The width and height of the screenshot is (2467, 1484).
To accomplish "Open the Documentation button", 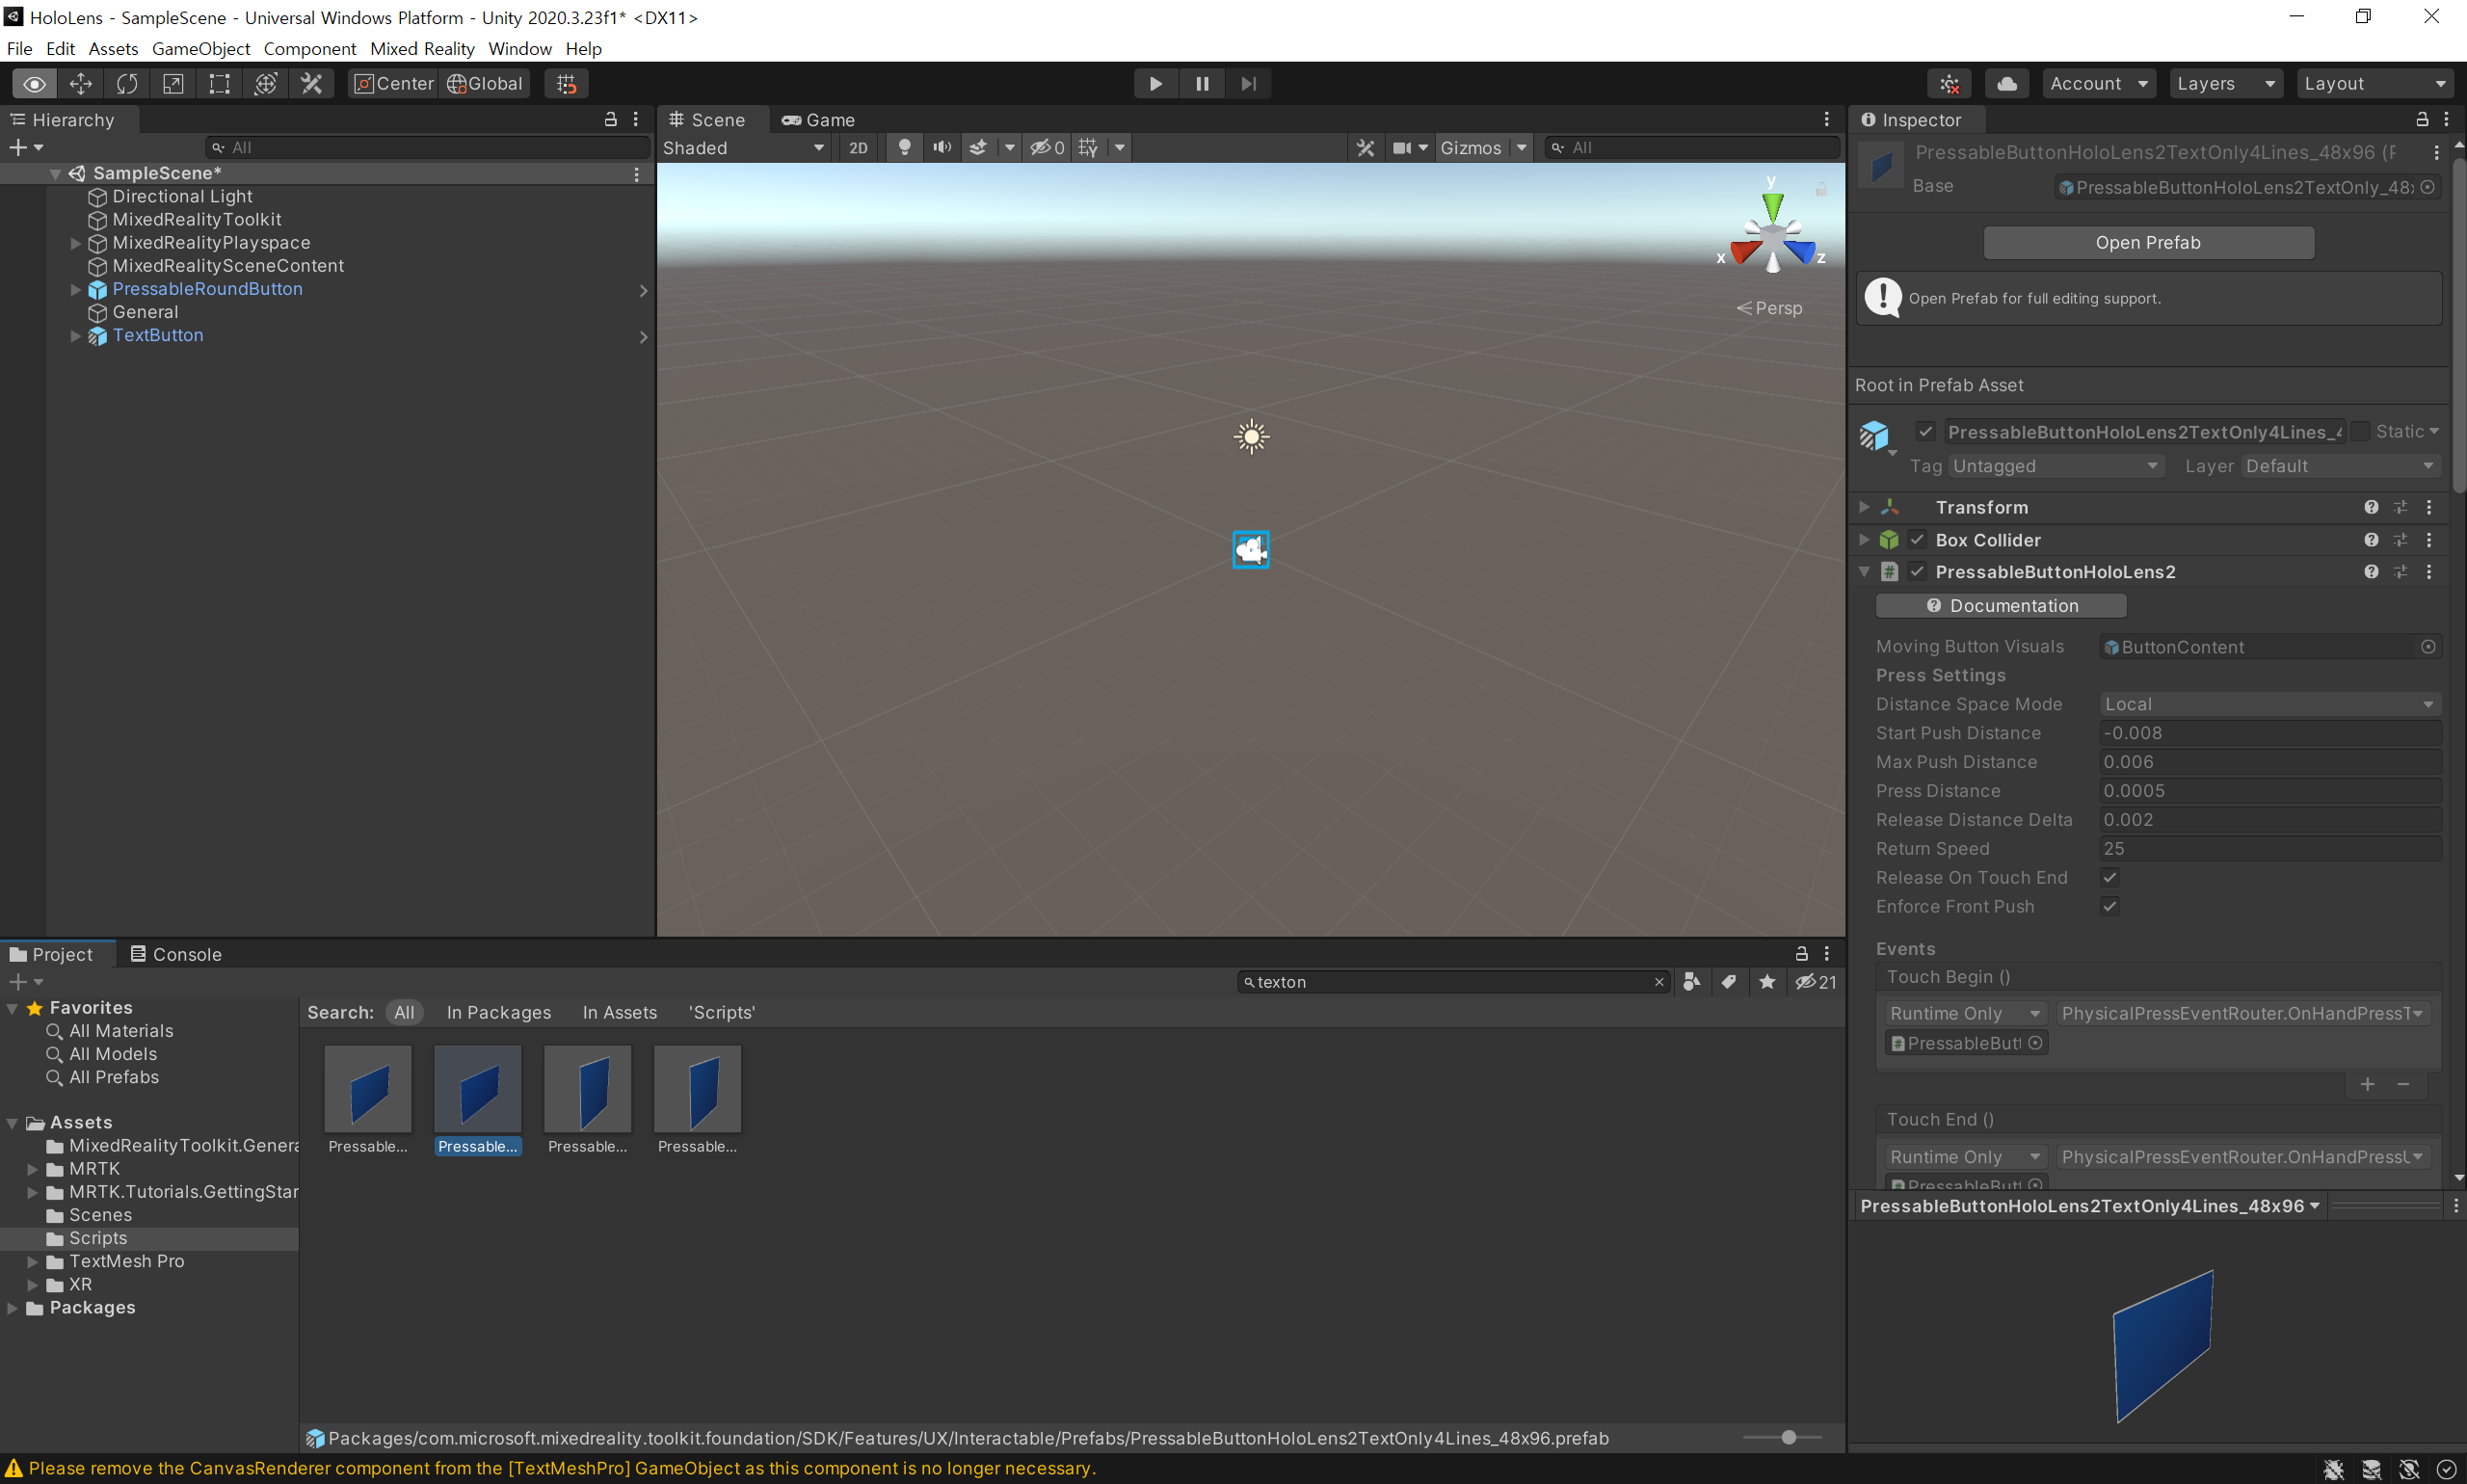I will click(2000, 605).
